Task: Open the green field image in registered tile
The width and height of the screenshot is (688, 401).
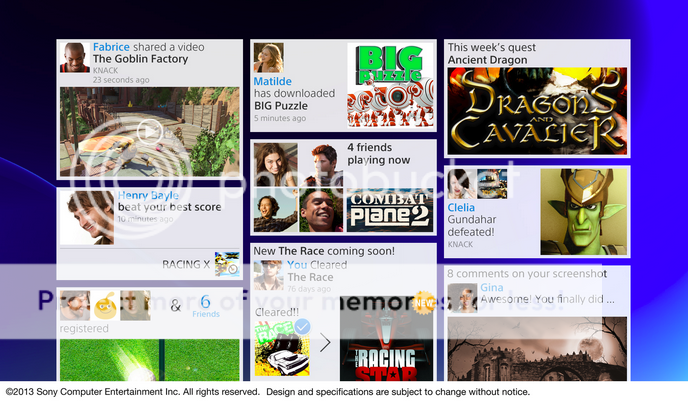Action: 150,360
